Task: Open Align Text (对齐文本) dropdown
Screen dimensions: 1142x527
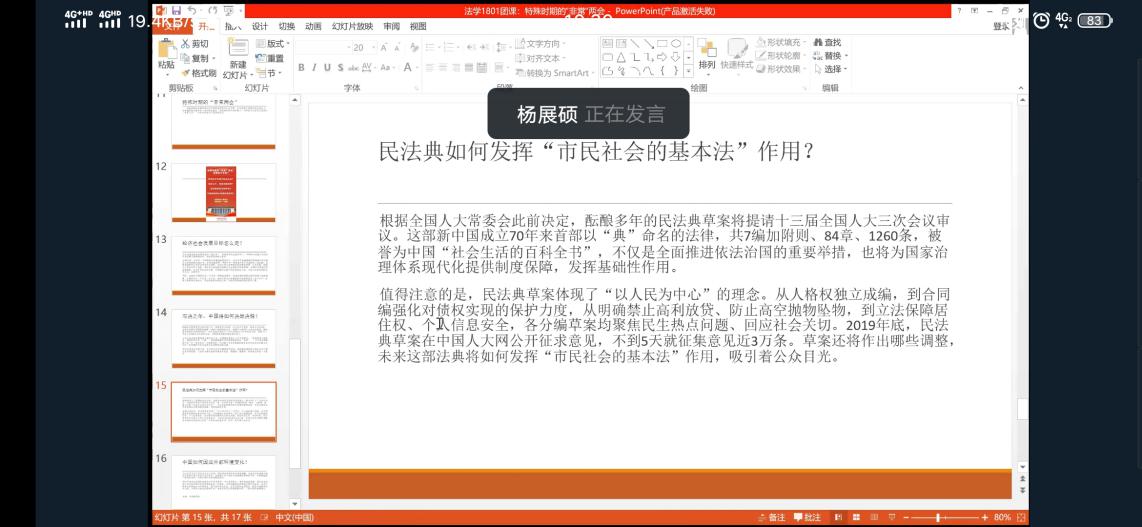Action: (540, 58)
